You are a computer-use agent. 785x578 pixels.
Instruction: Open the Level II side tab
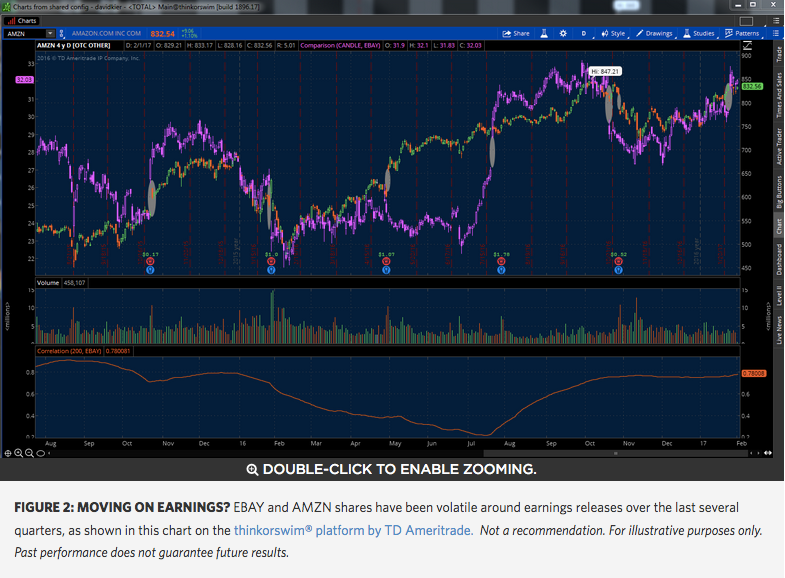pyautogui.click(x=779, y=295)
